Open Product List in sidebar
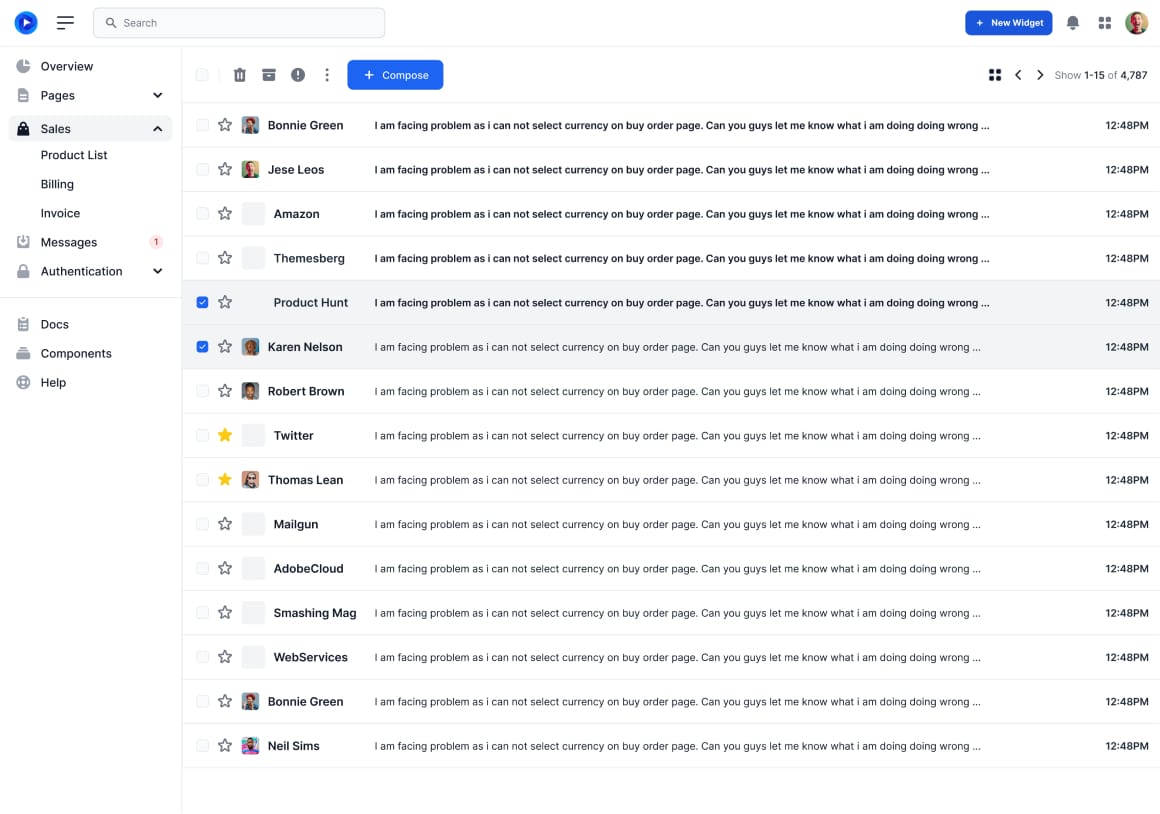 click(74, 155)
